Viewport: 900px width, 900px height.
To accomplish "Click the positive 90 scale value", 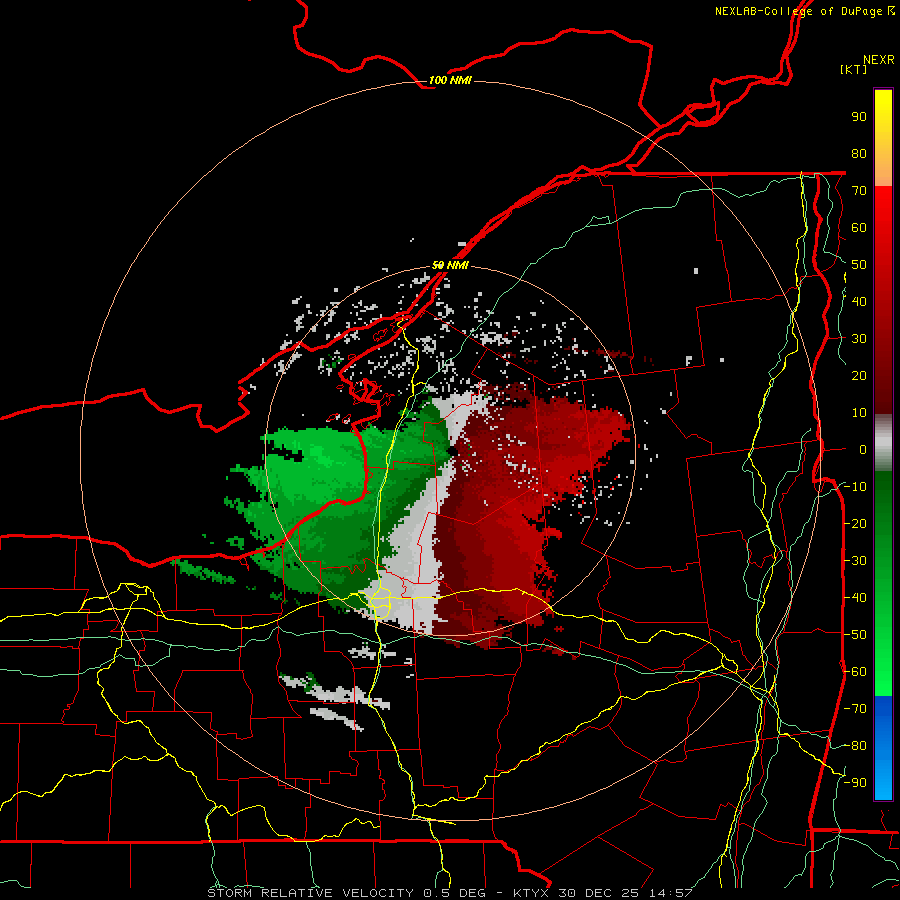I will coord(859,117).
